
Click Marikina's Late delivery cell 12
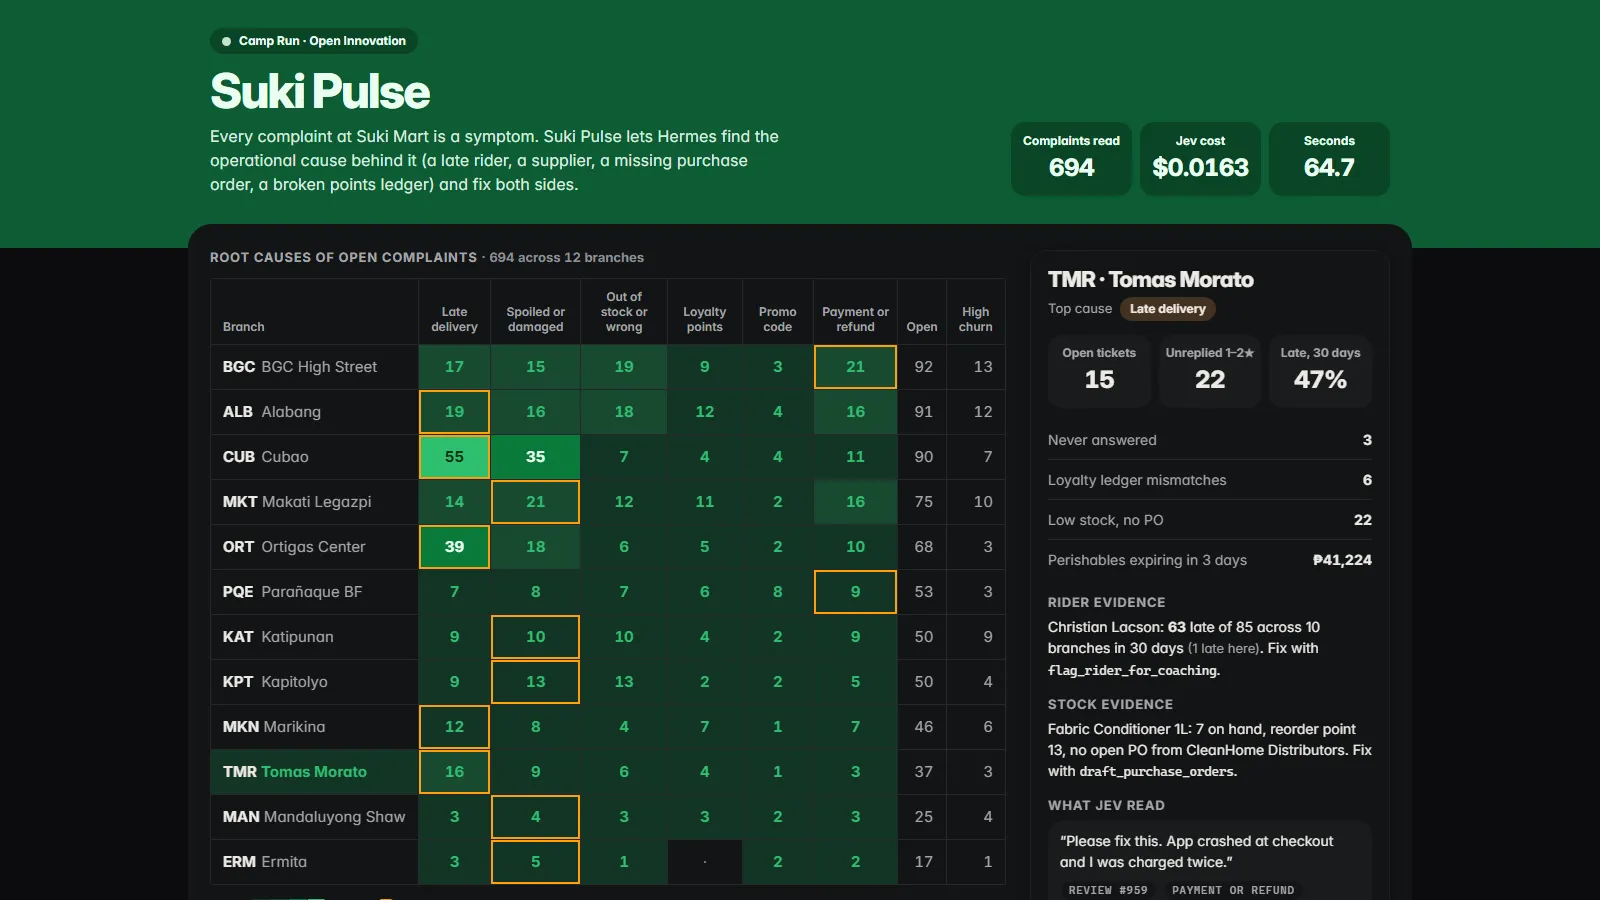(x=454, y=727)
